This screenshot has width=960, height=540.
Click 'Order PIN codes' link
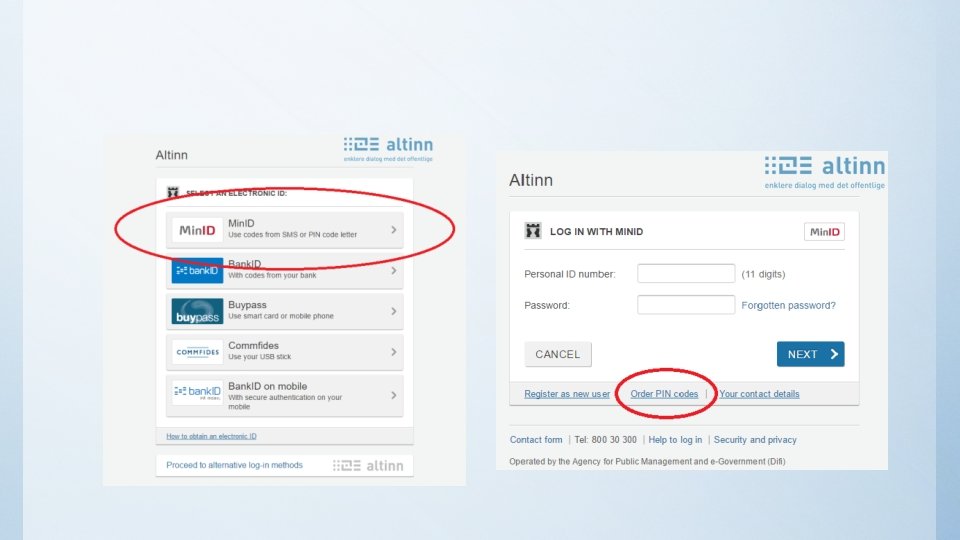pos(664,394)
